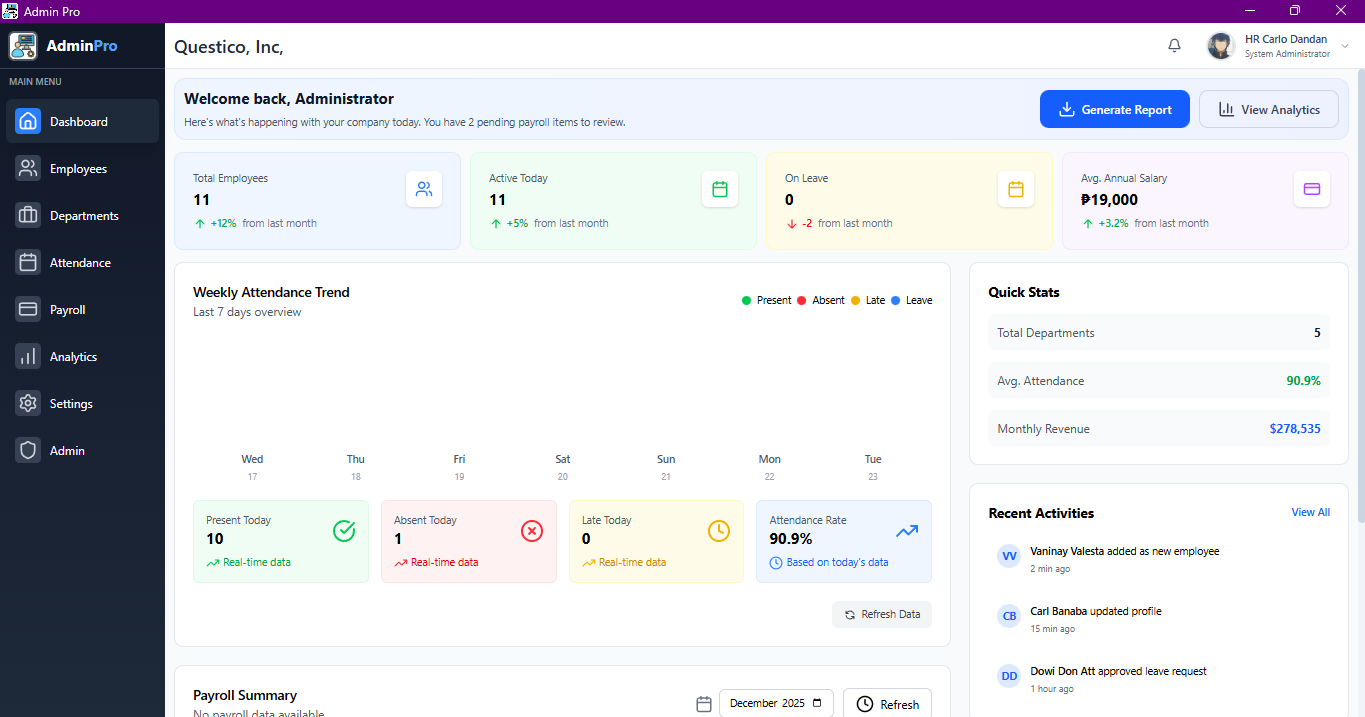Click the Payroll Summary Refresh button
This screenshot has height=717, width=1365.
point(888,703)
